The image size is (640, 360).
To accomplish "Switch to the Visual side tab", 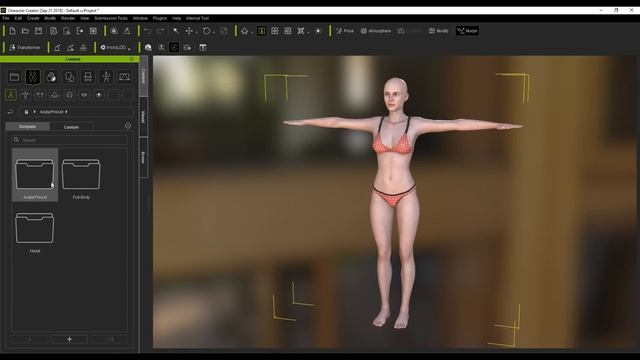I will click(143, 117).
